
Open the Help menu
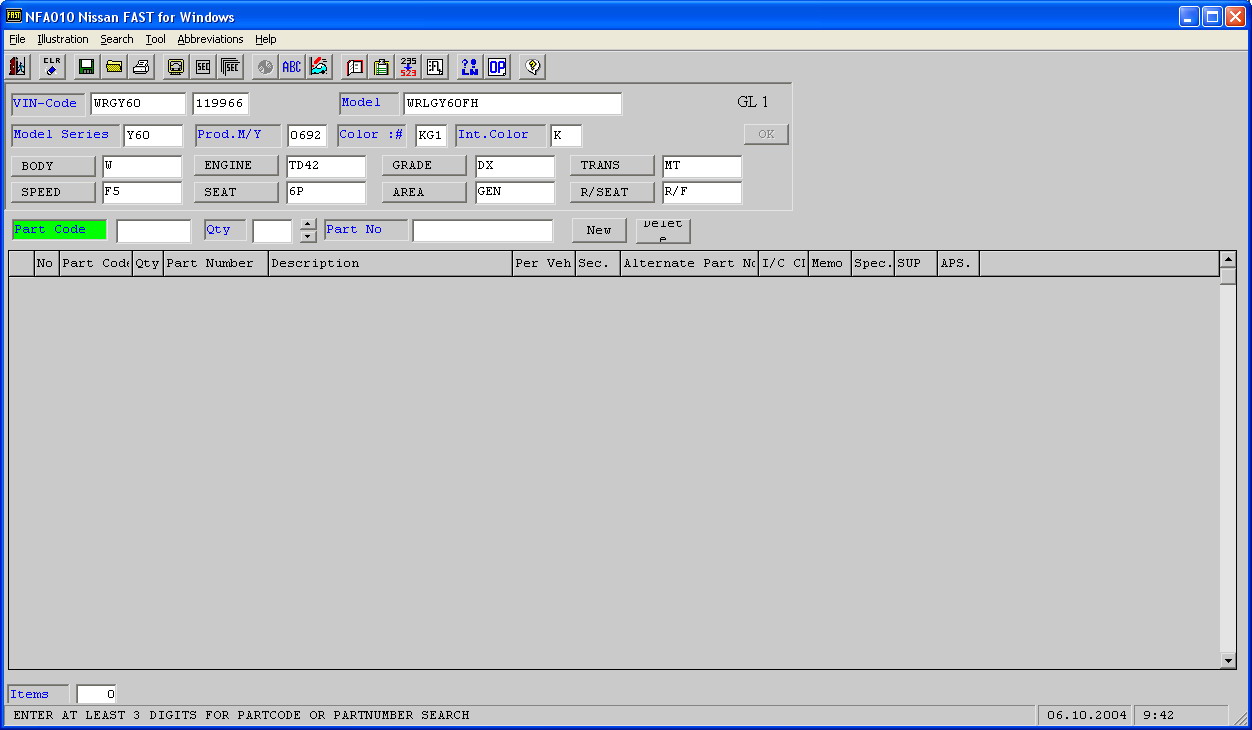pos(265,39)
